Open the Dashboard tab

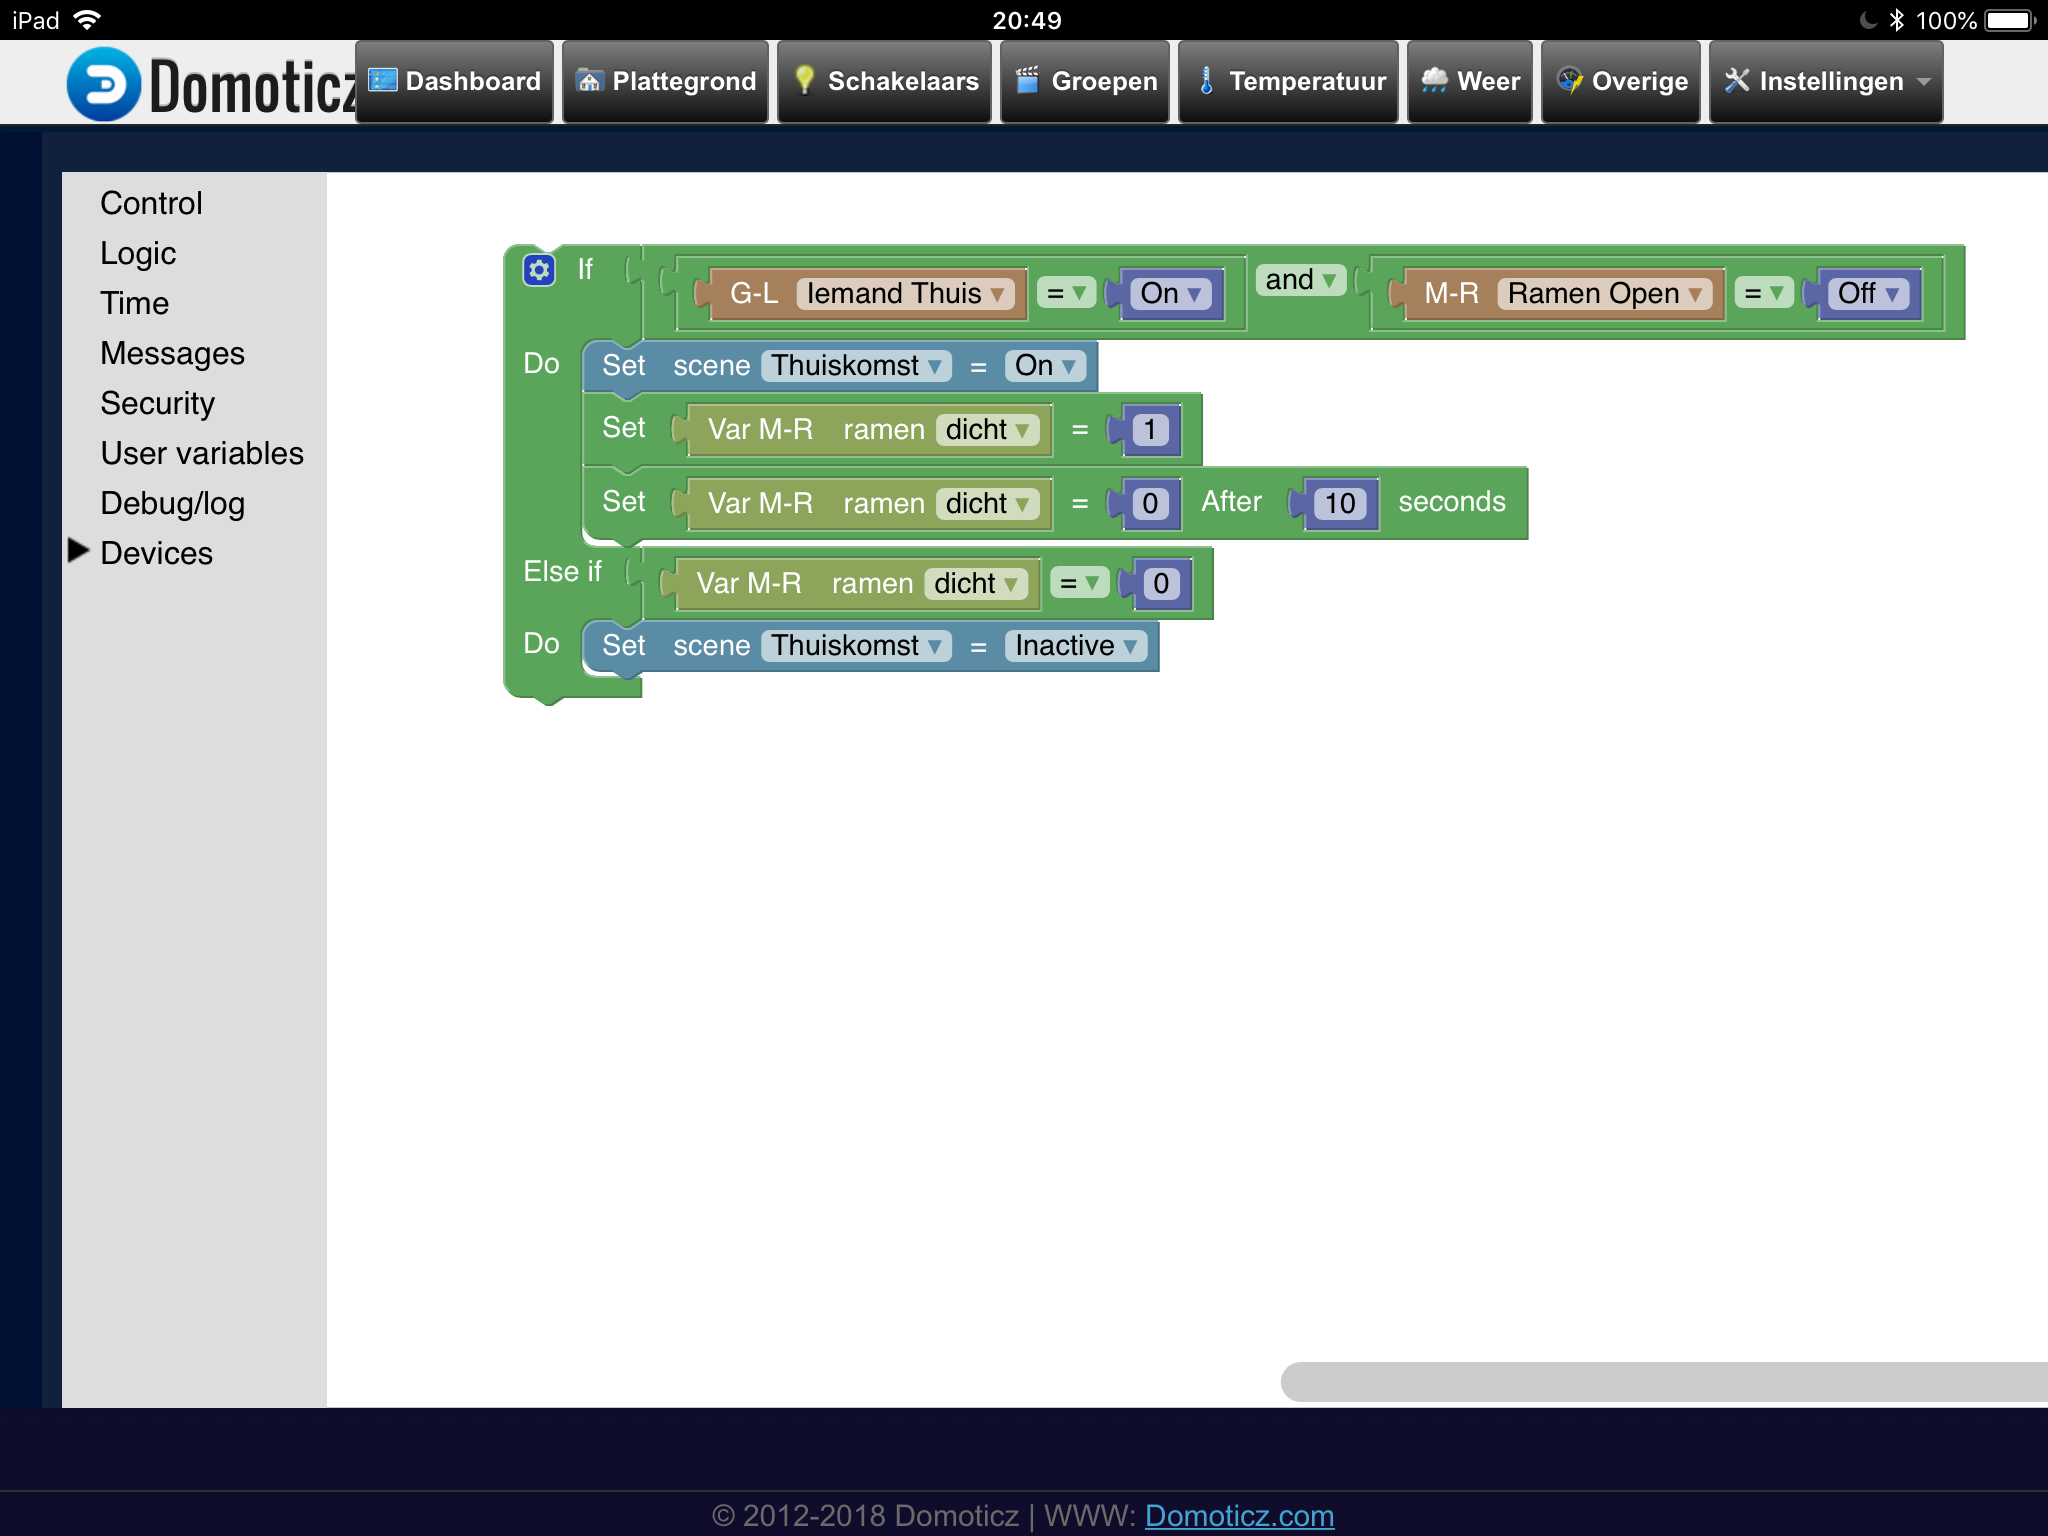click(x=455, y=82)
